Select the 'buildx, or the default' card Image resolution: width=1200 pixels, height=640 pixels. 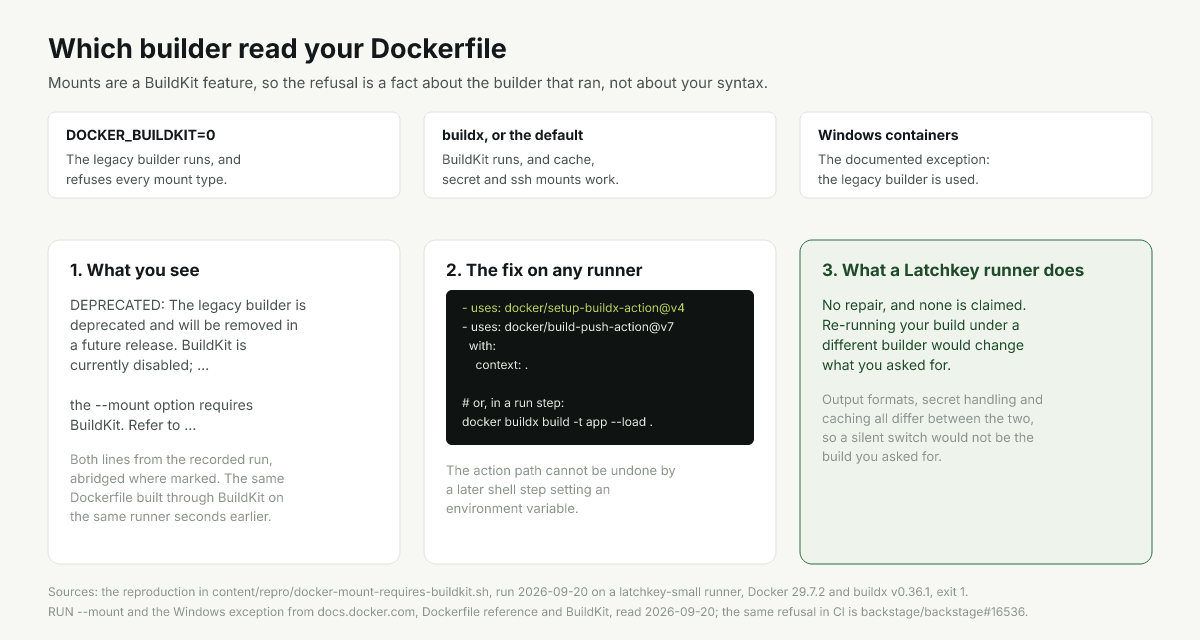click(x=600, y=155)
